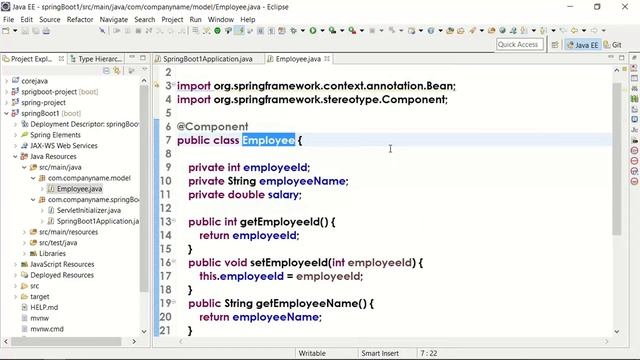
Task: Switch to the SpringBoot1Application.java editor tab
Action: point(208,59)
